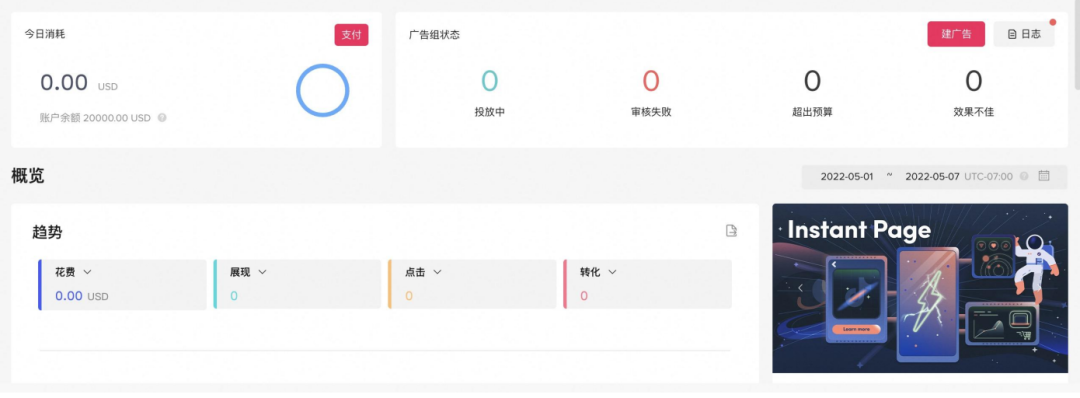Open the Instant Page banner image

click(x=920, y=288)
